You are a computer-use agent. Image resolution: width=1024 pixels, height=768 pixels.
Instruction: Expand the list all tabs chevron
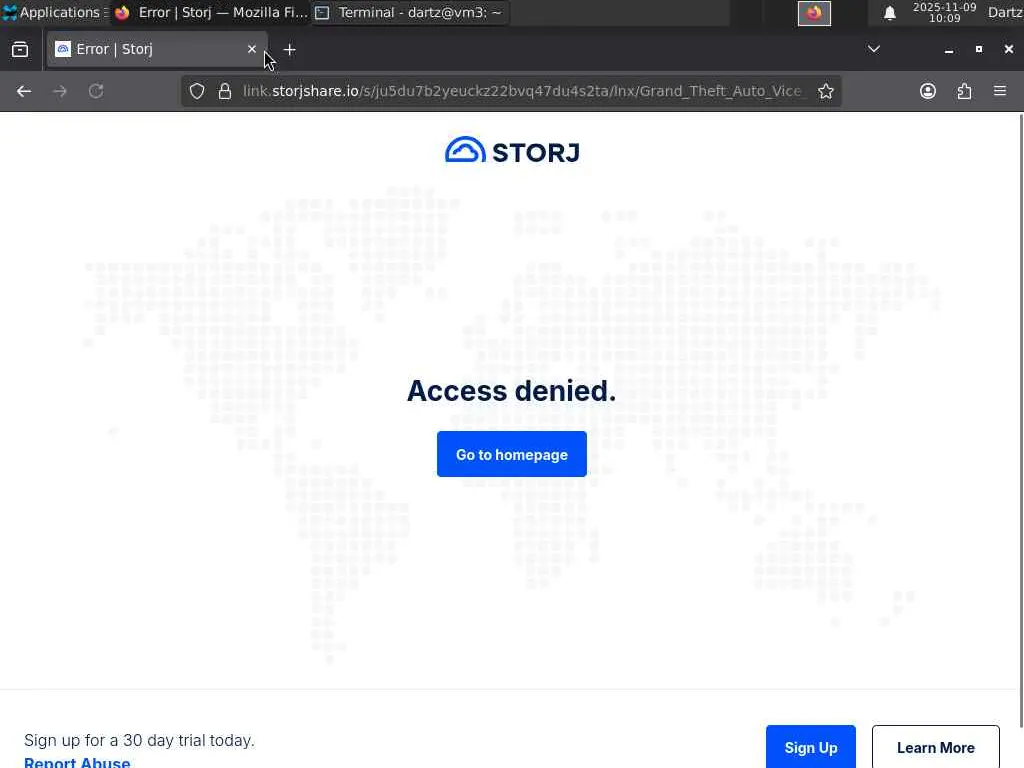point(874,49)
